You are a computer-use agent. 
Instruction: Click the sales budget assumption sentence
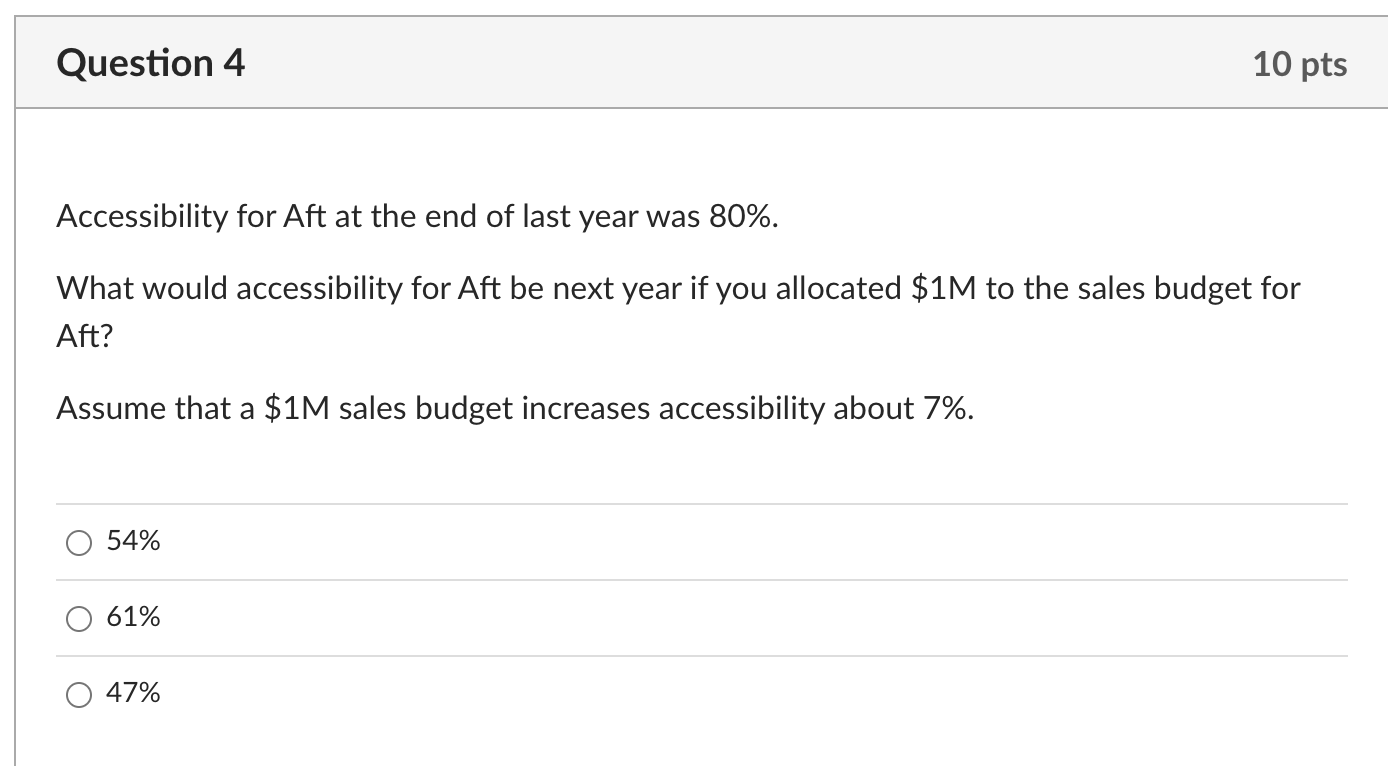513,408
